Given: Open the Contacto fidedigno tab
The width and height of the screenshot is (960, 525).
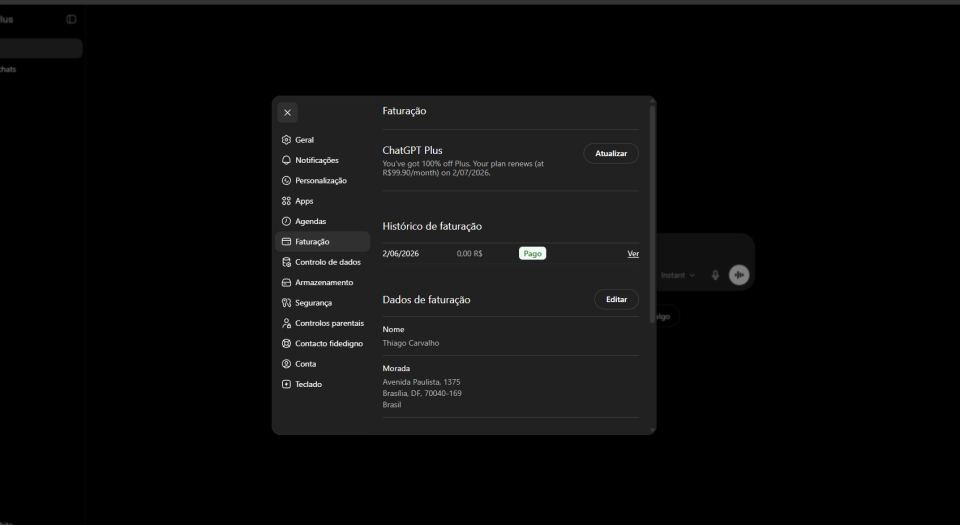Looking at the screenshot, I should click(x=323, y=343).
